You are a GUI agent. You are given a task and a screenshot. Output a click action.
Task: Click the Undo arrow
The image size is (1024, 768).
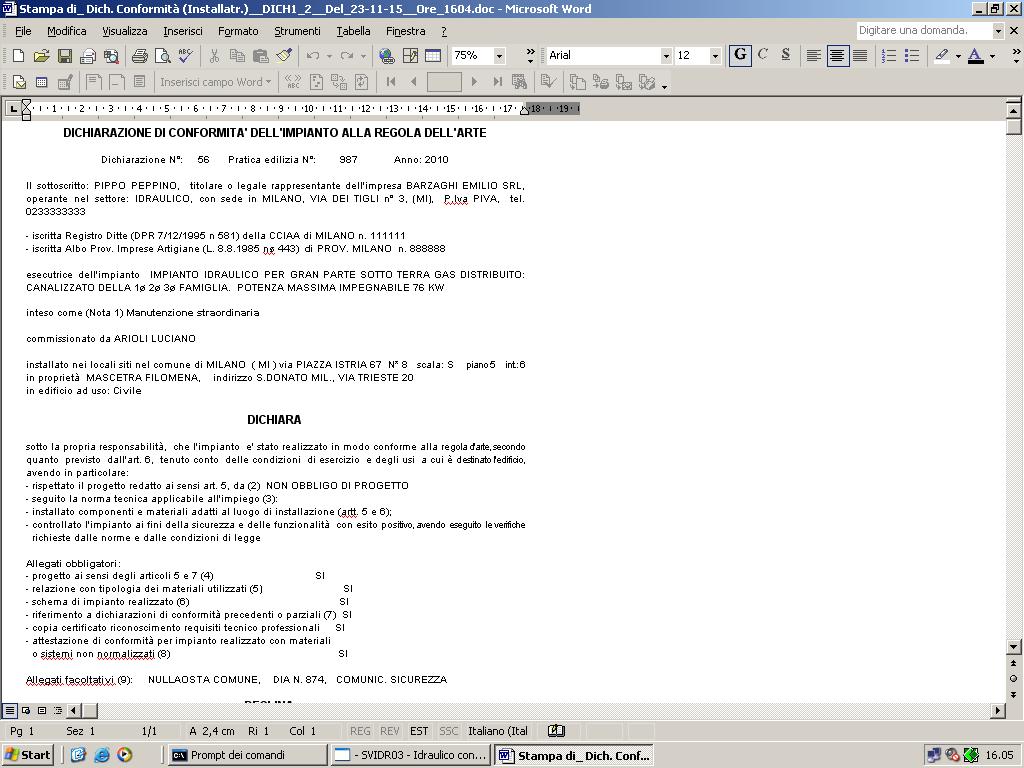coord(313,56)
